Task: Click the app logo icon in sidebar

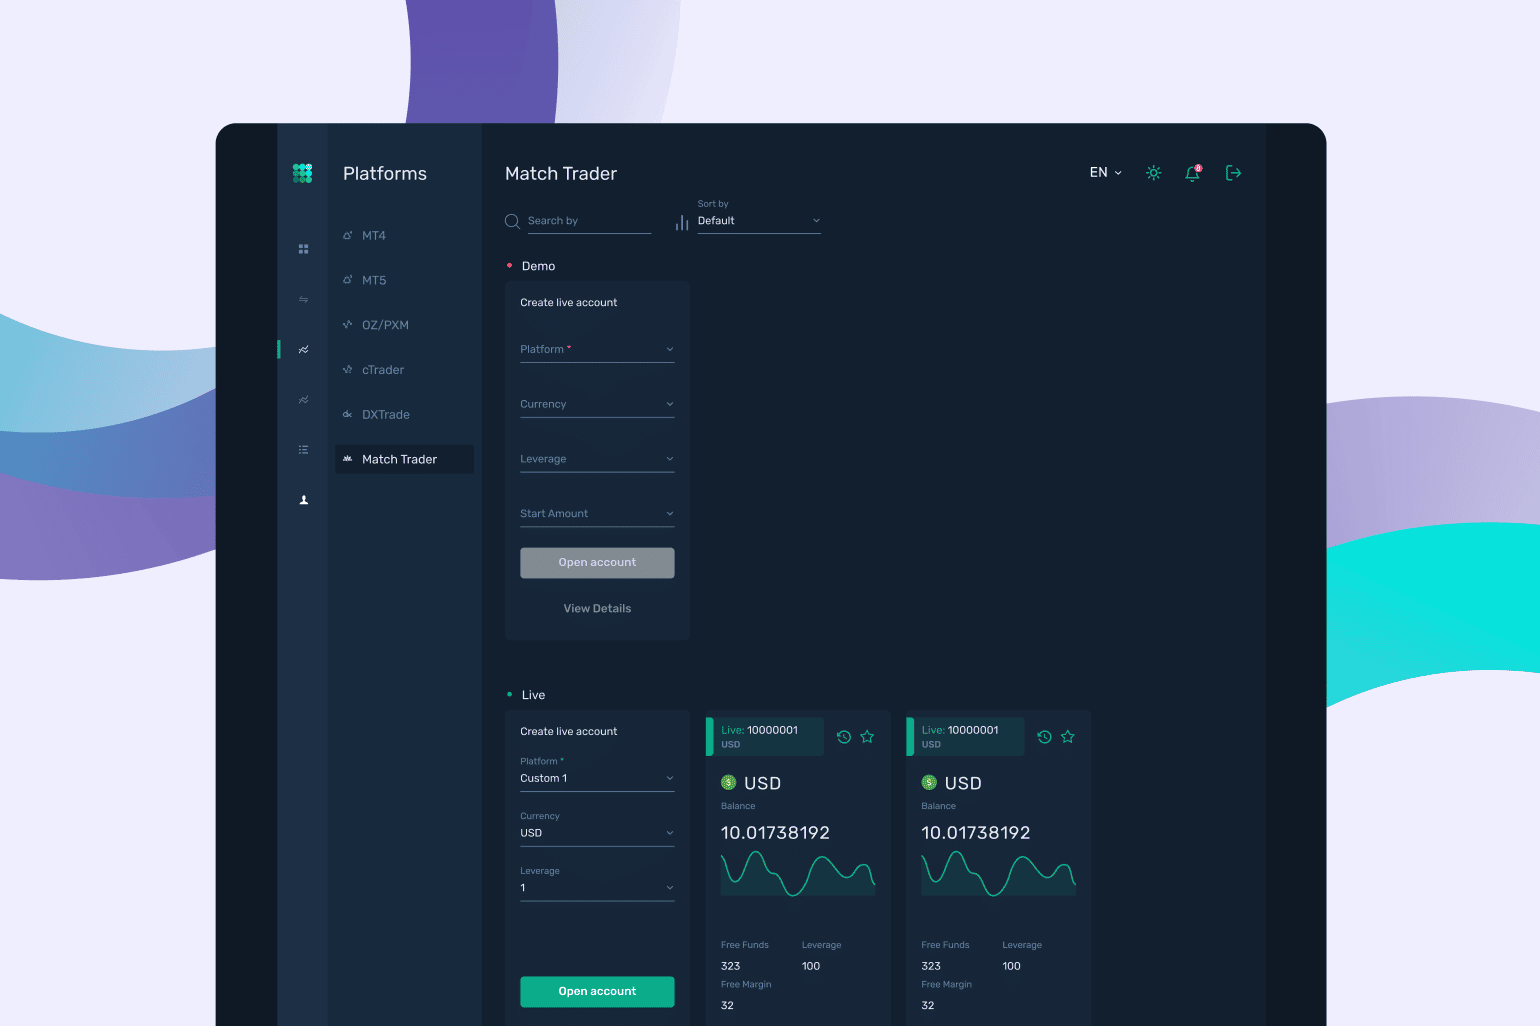Action: click(x=302, y=173)
